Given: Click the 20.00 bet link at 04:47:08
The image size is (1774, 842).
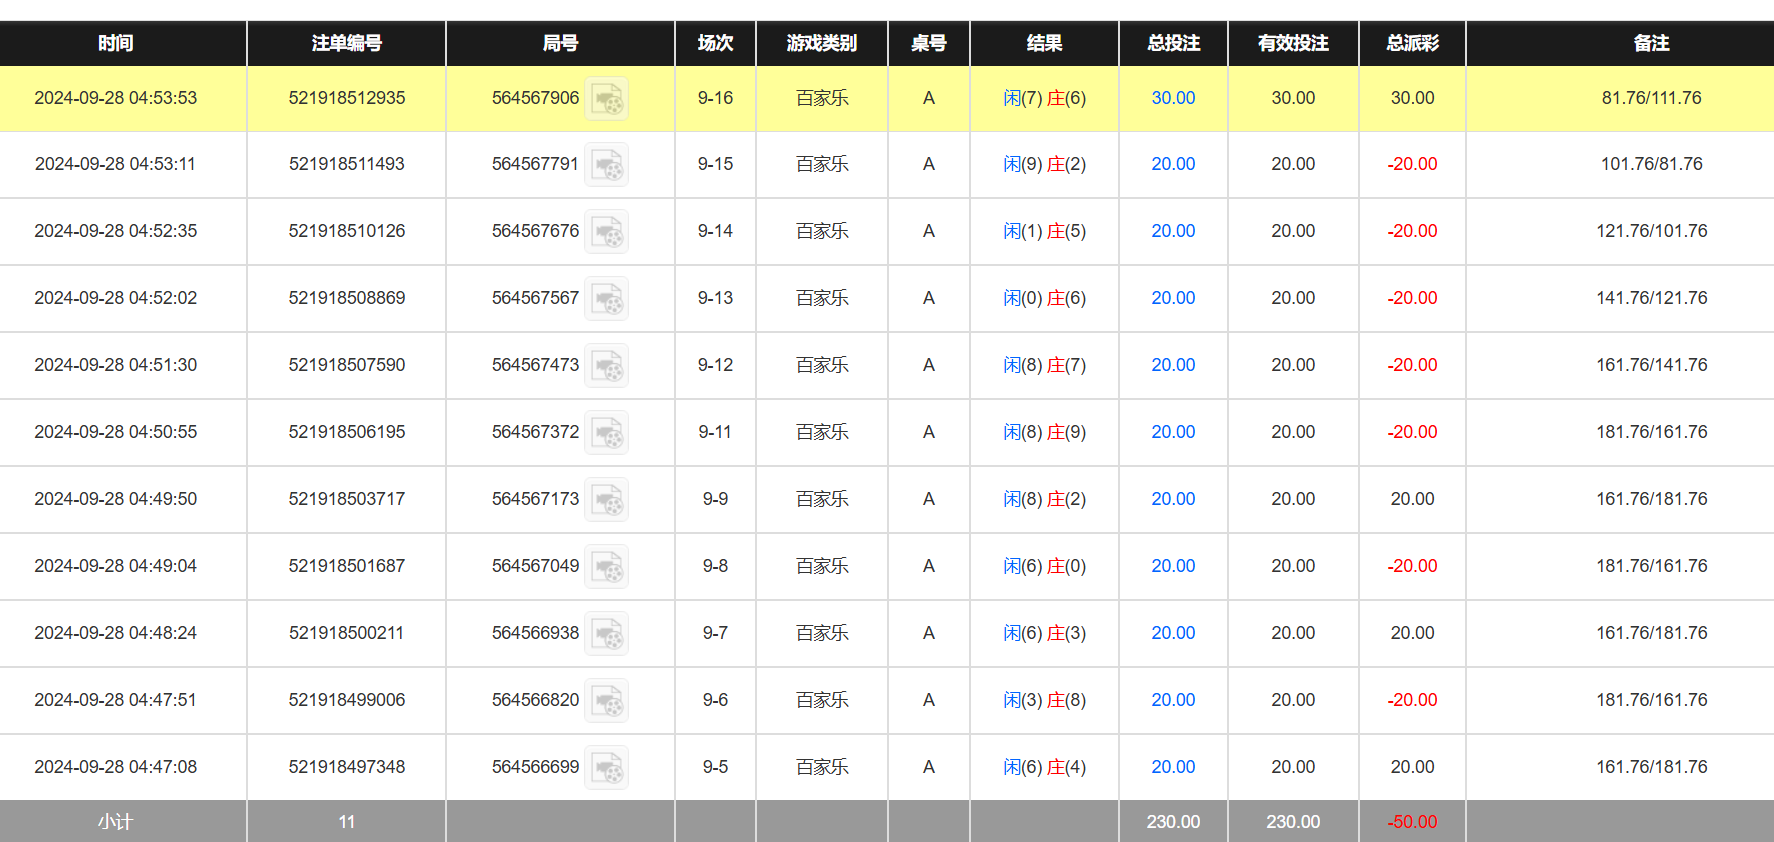Looking at the screenshot, I should click(x=1173, y=767).
